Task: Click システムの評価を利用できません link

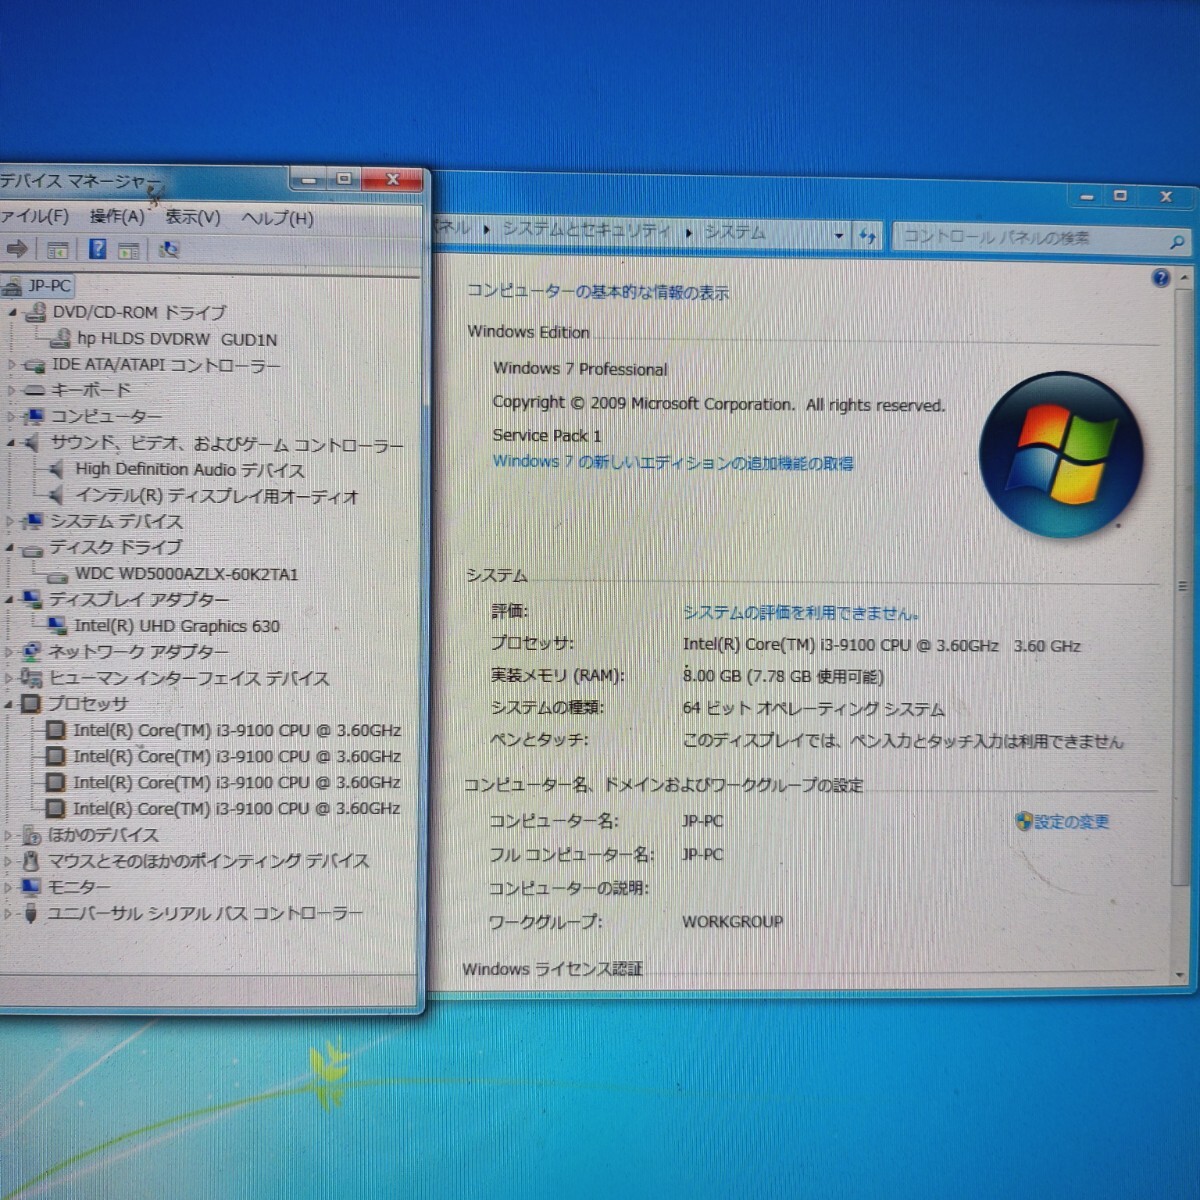Action: tap(800, 612)
